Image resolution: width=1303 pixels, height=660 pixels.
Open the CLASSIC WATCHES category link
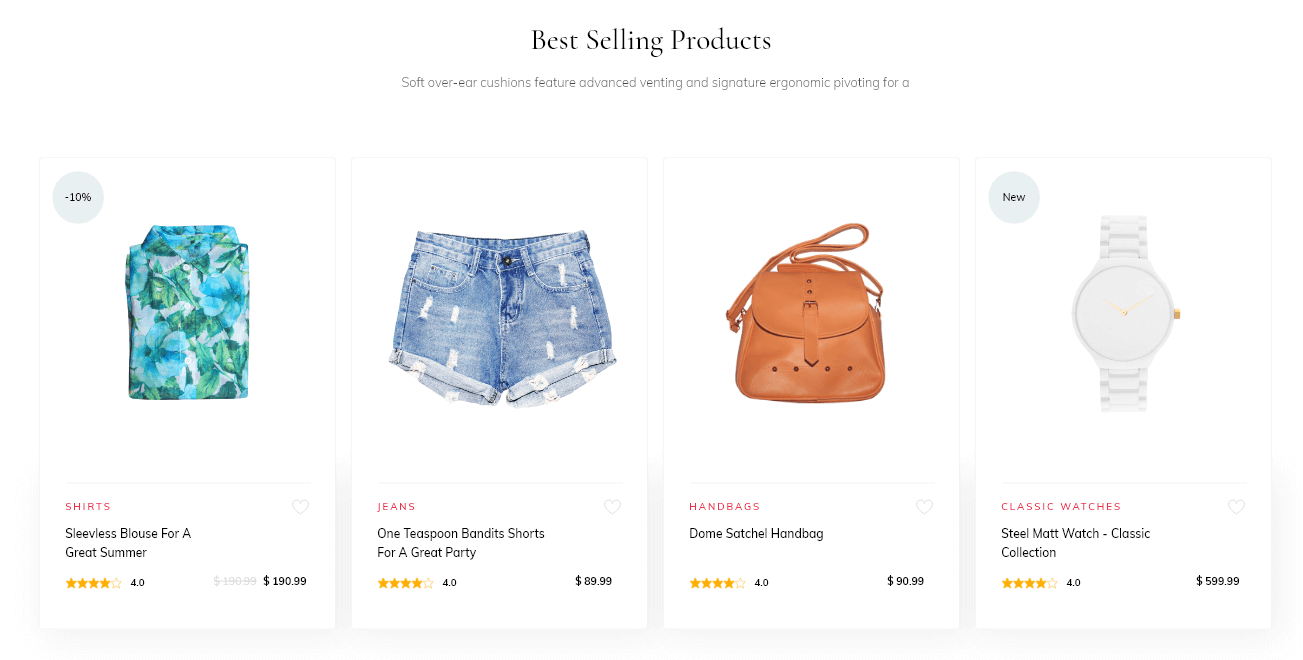click(1061, 506)
